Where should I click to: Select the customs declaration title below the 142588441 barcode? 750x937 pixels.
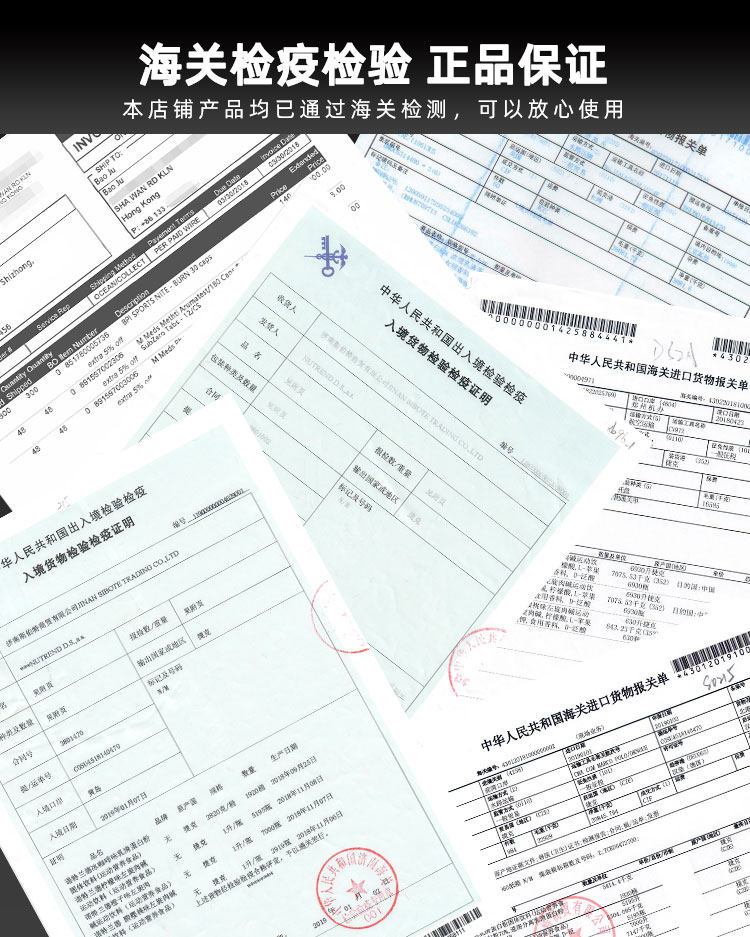pos(658,371)
